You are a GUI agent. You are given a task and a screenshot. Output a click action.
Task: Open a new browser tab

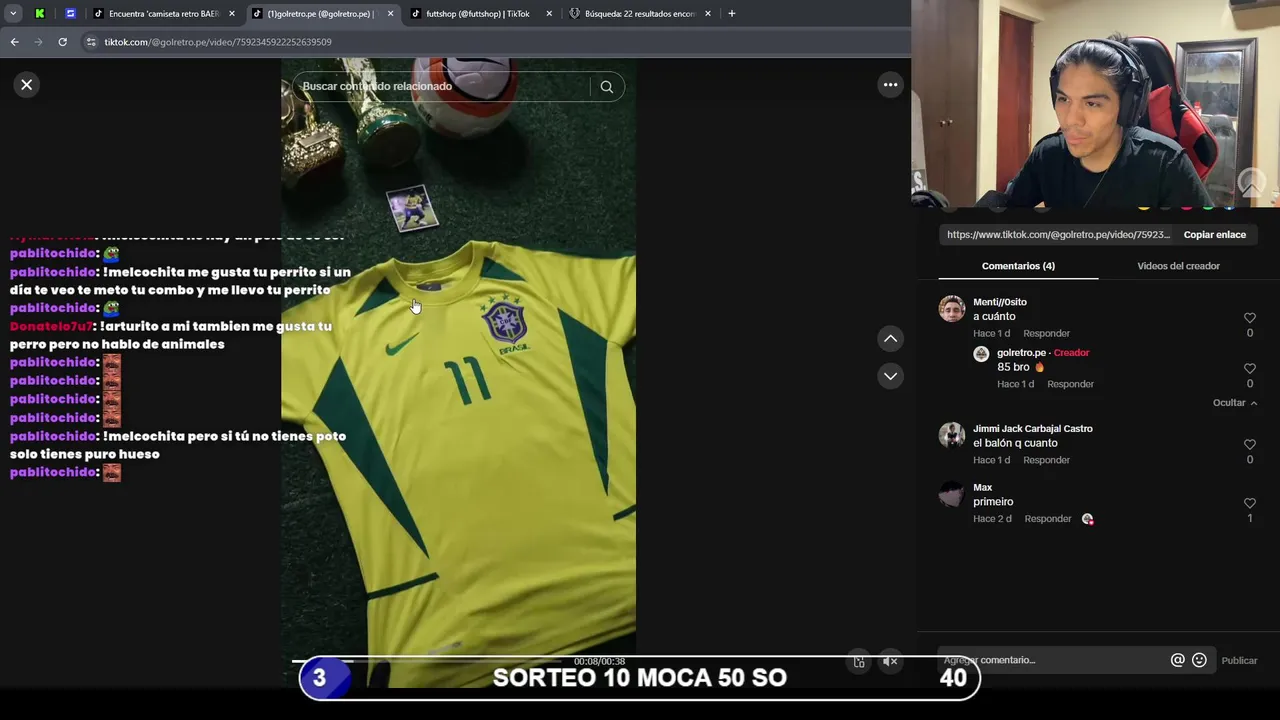tap(732, 14)
